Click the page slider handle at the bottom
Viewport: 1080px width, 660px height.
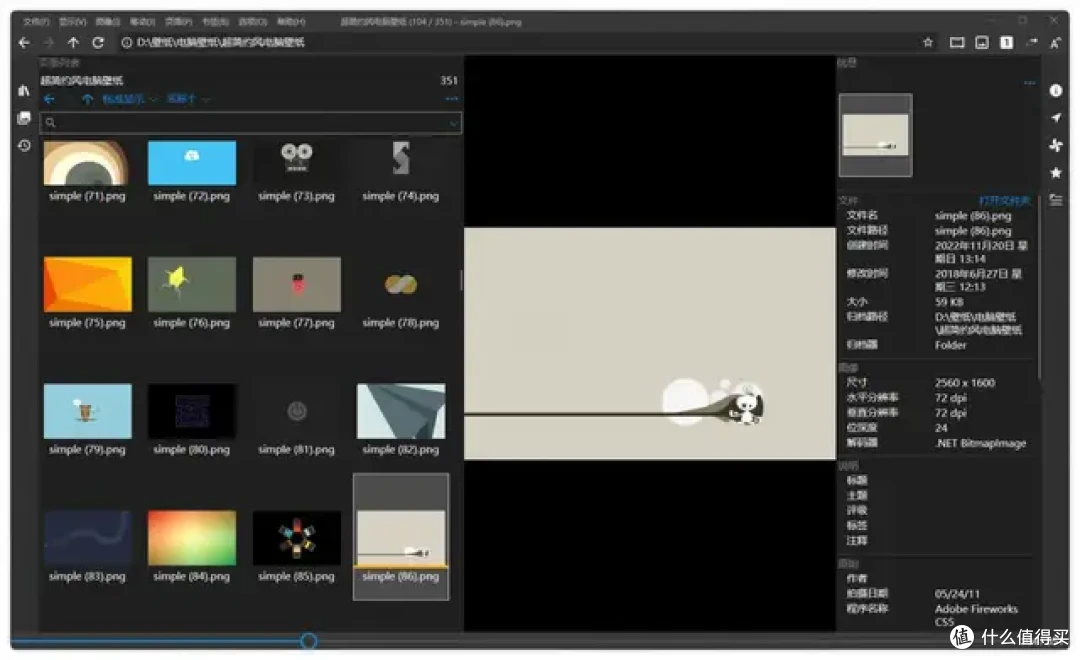[309, 641]
